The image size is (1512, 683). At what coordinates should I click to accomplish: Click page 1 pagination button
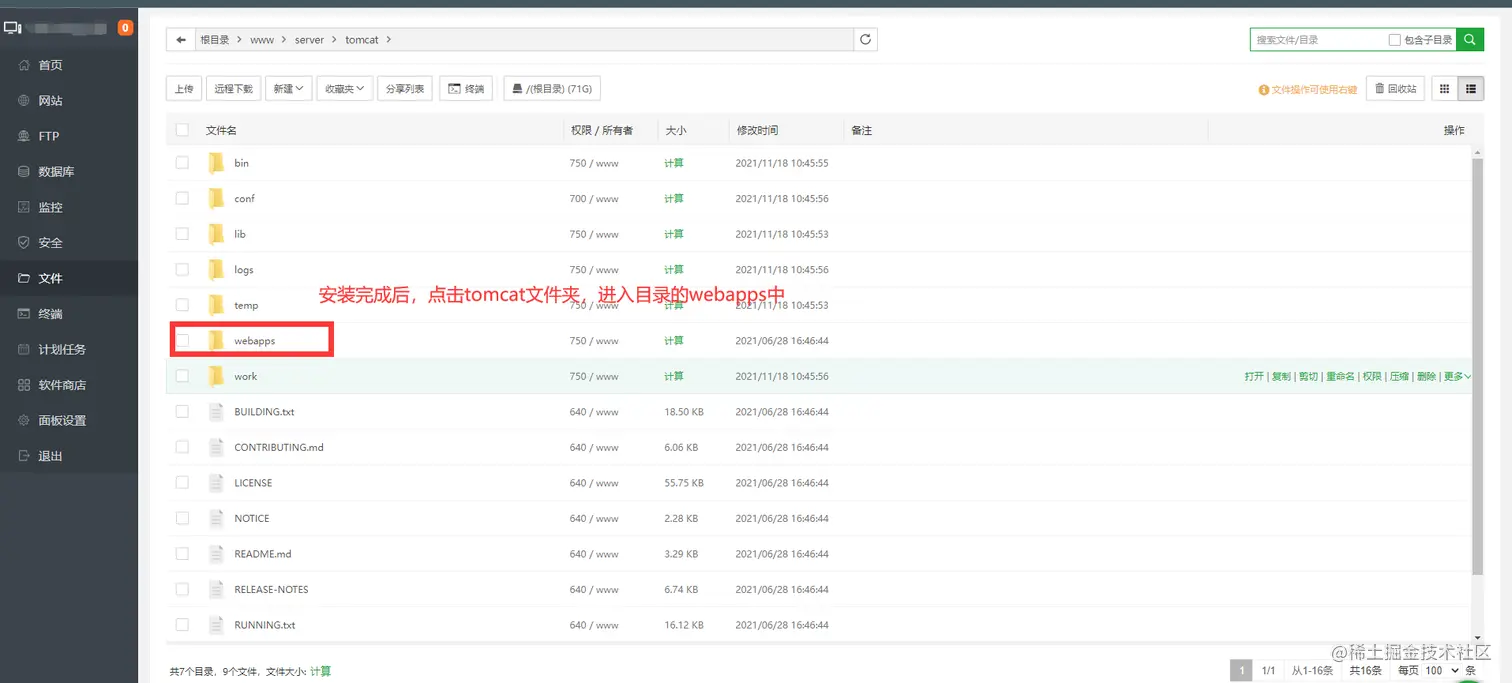1240,670
